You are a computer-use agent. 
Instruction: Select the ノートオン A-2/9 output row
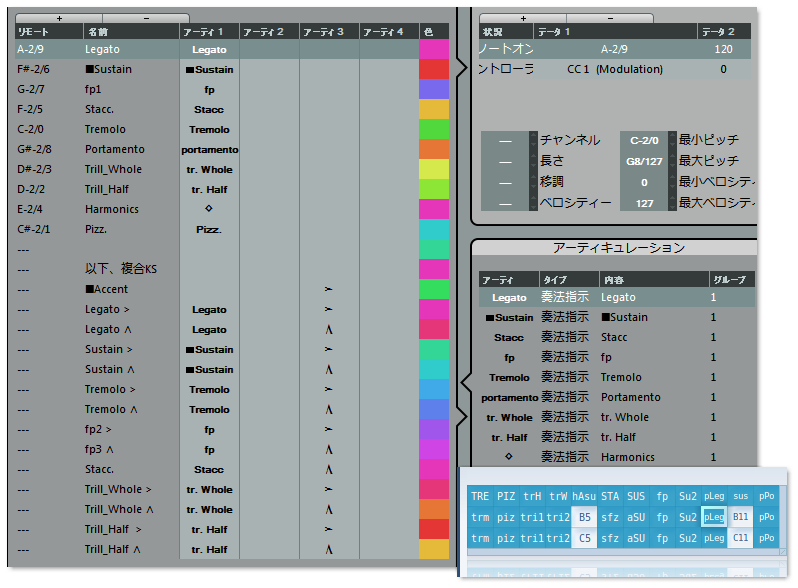tap(615, 49)
